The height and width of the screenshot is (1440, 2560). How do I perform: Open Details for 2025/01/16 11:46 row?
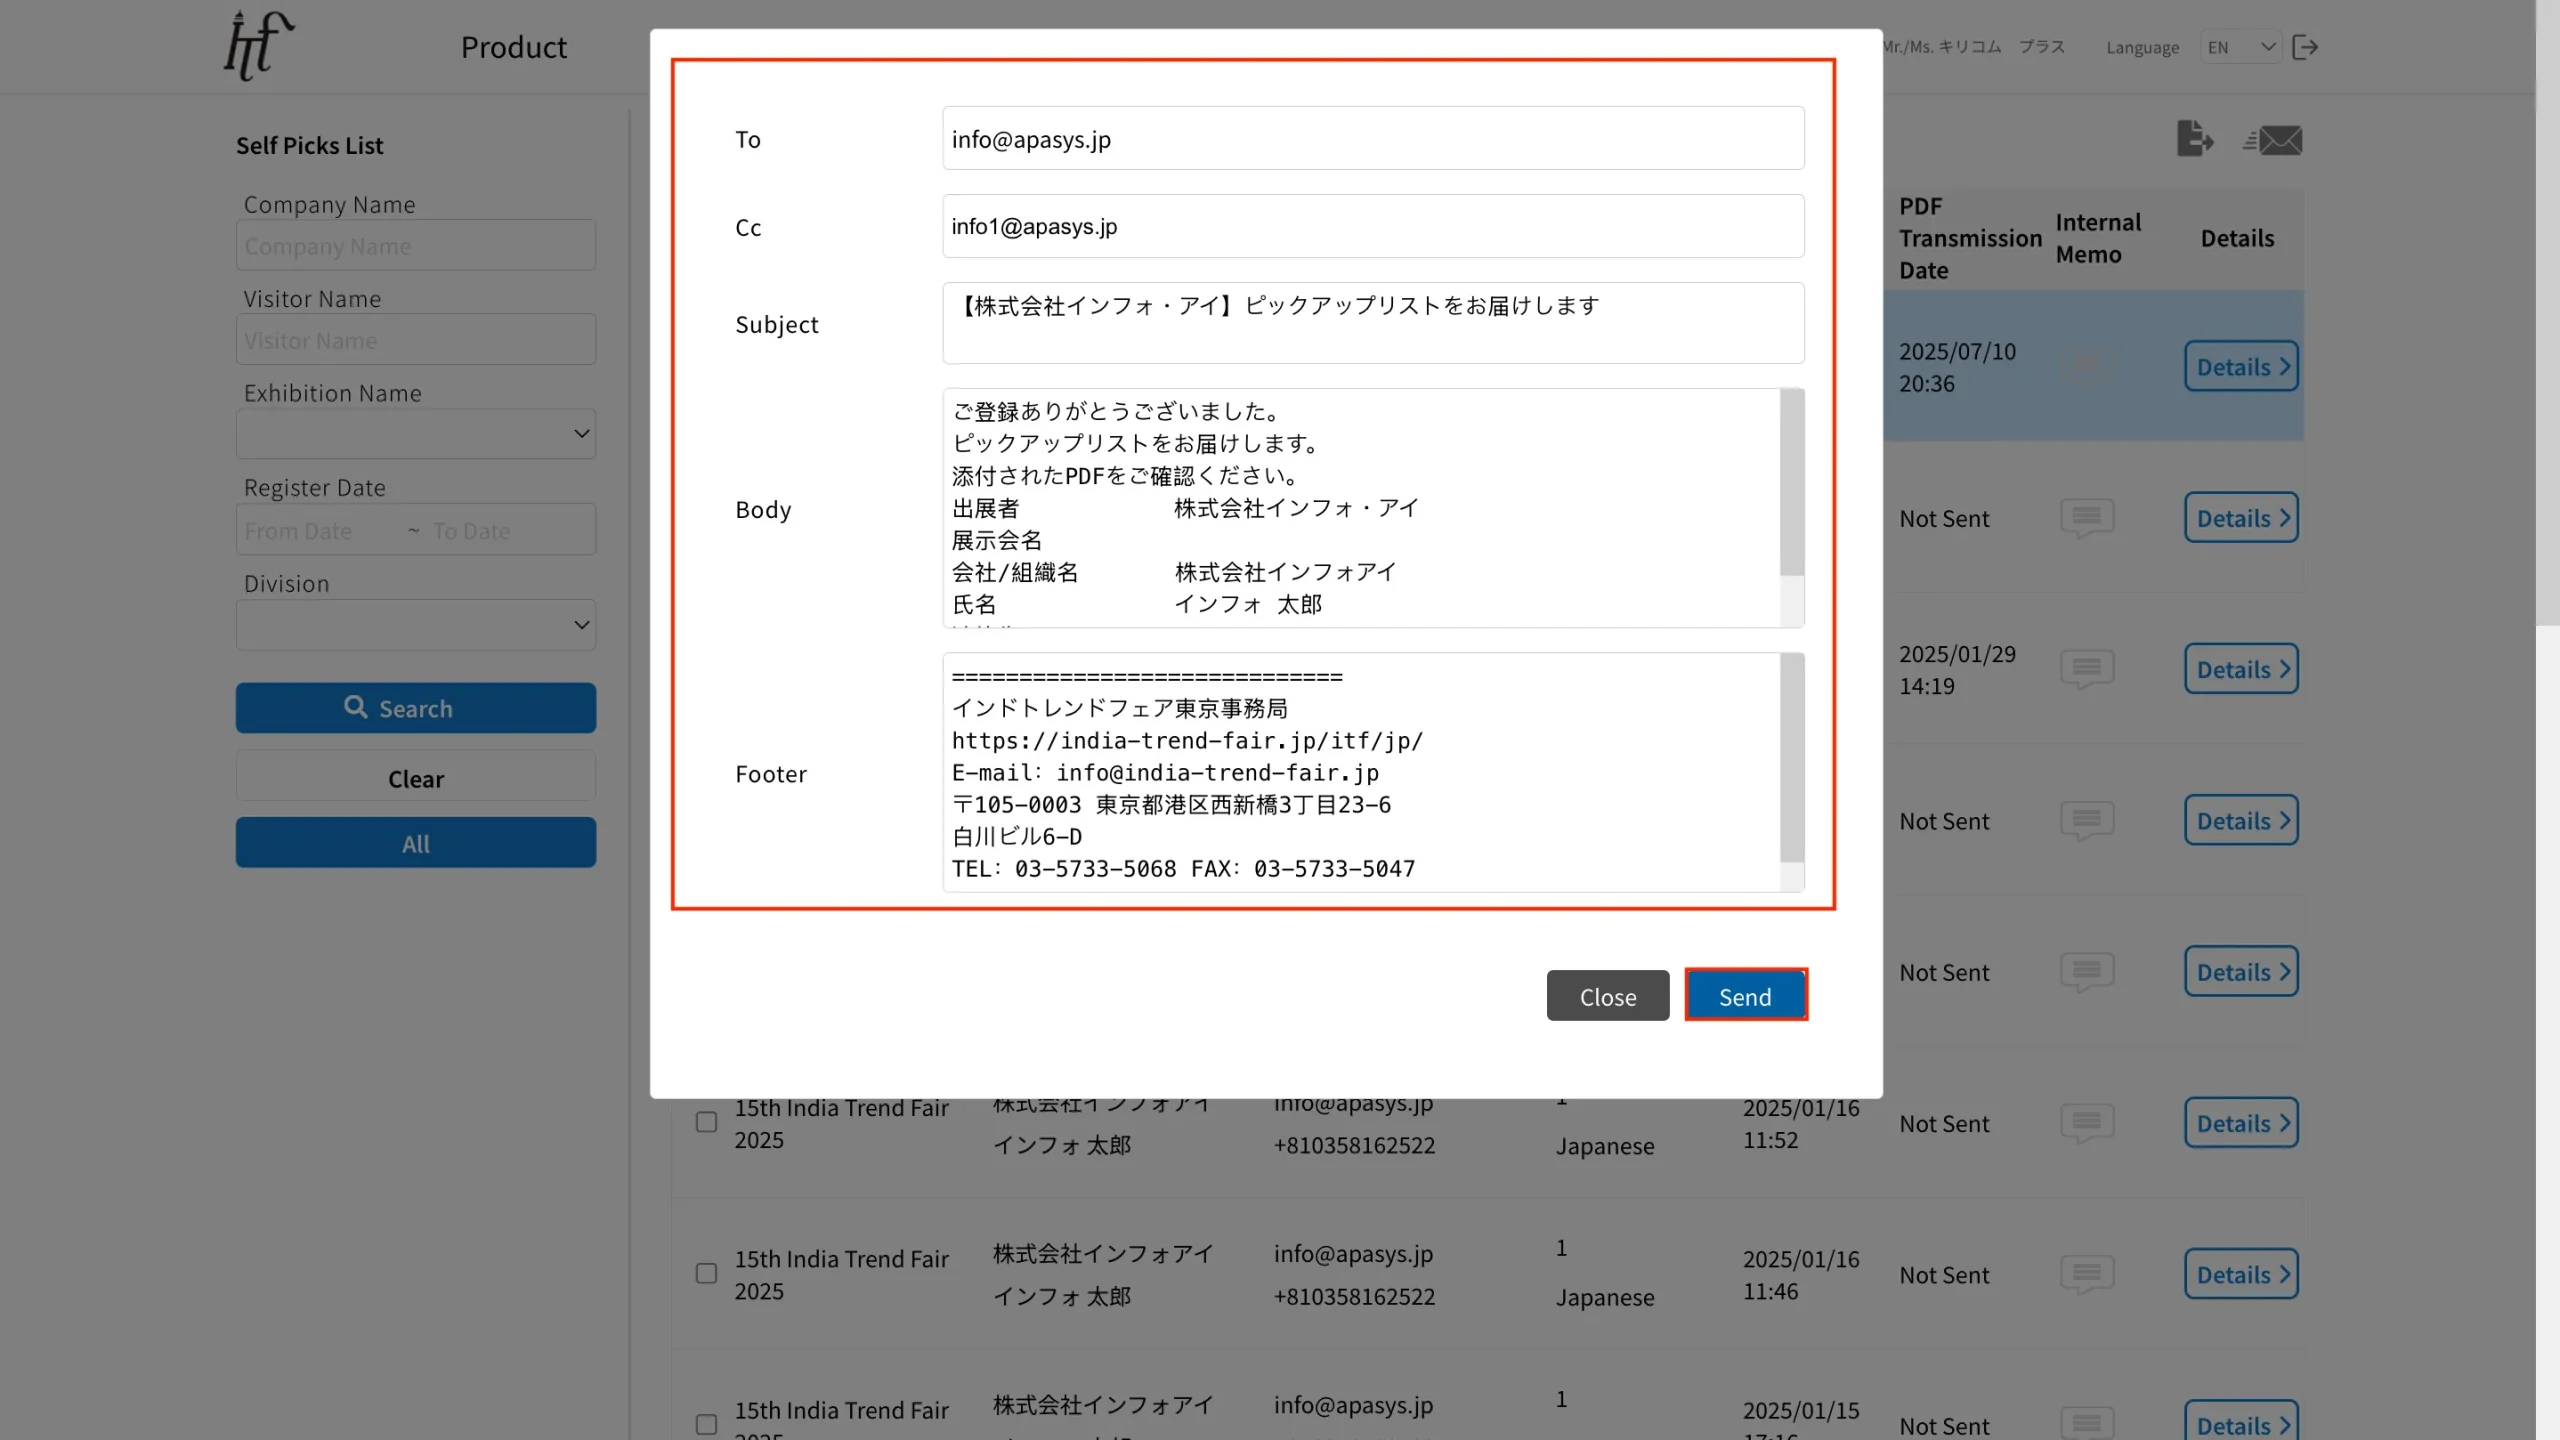(x=2241, y=1274)
